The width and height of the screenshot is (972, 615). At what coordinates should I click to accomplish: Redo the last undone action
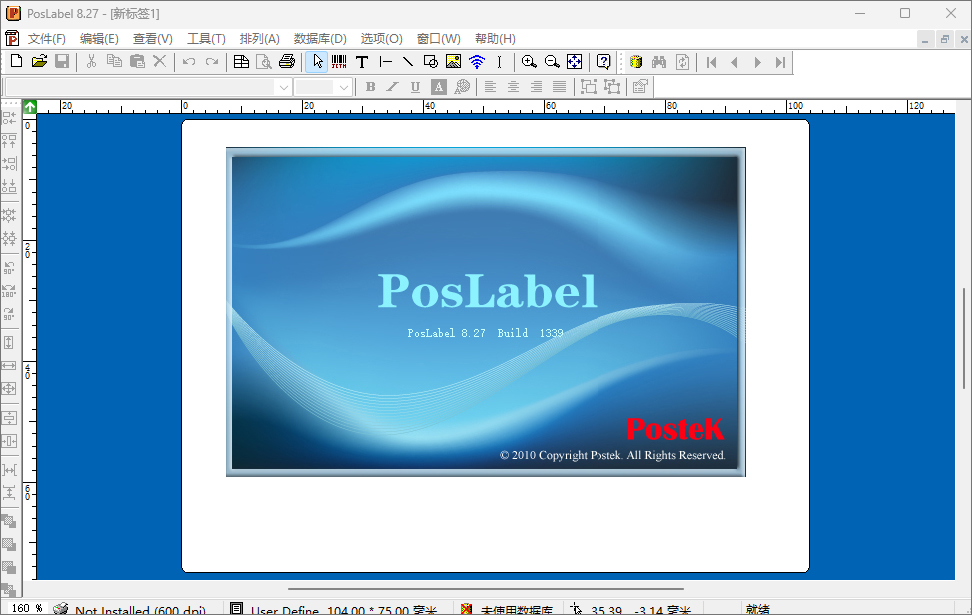tap(212, 61)
